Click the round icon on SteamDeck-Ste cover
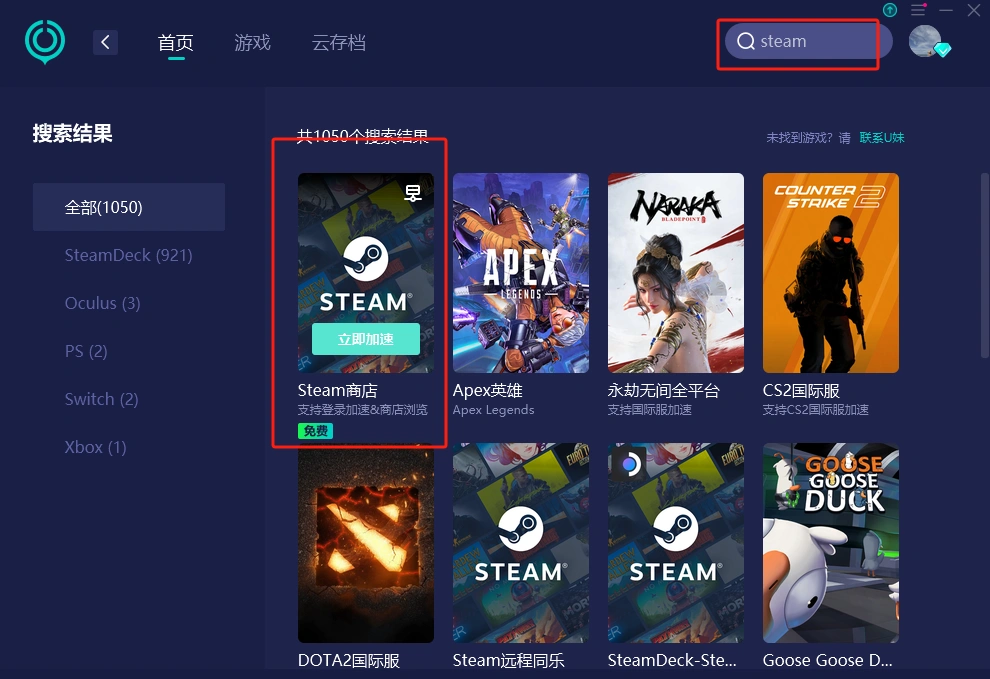 pyautogui.click(x=629, y=464)
